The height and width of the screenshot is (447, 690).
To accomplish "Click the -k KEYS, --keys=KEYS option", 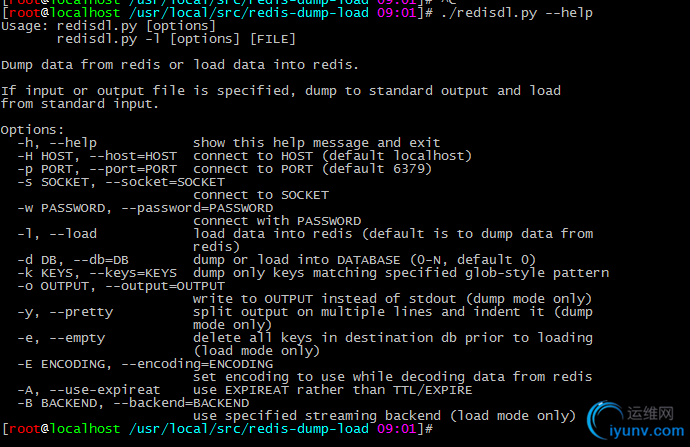I will click(x=97, y=273).
